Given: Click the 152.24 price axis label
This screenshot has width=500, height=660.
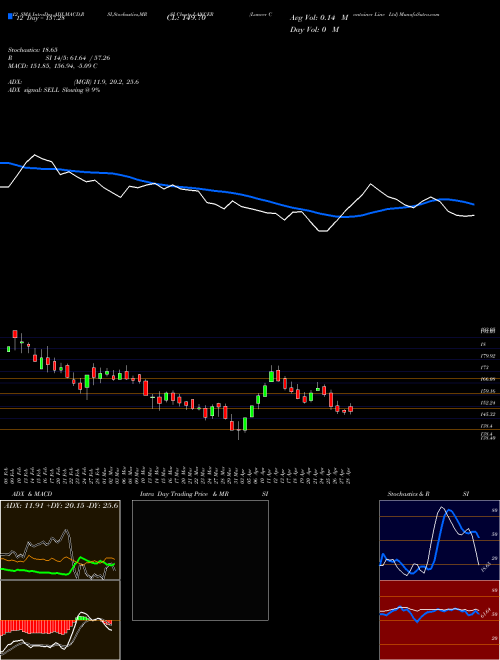Looking at the screenshot, I should (488, 403).
